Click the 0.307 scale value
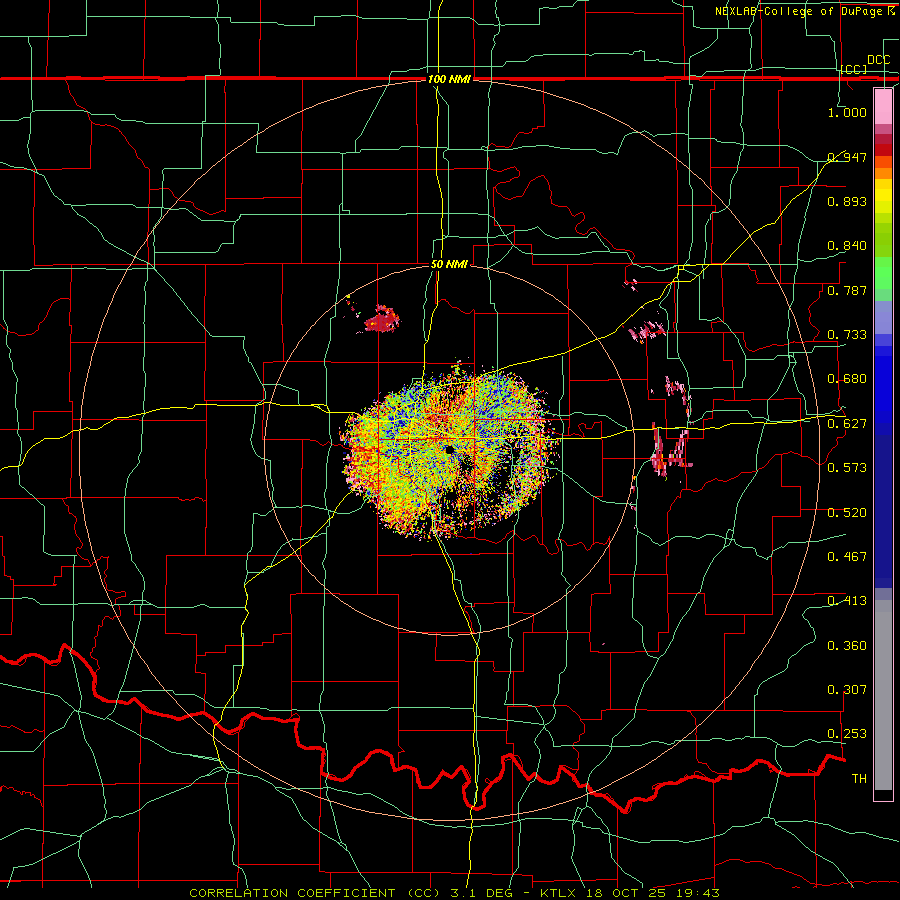The height and width of the screenshot is (900, 900). pyautogui.click(x=847, y=690)
